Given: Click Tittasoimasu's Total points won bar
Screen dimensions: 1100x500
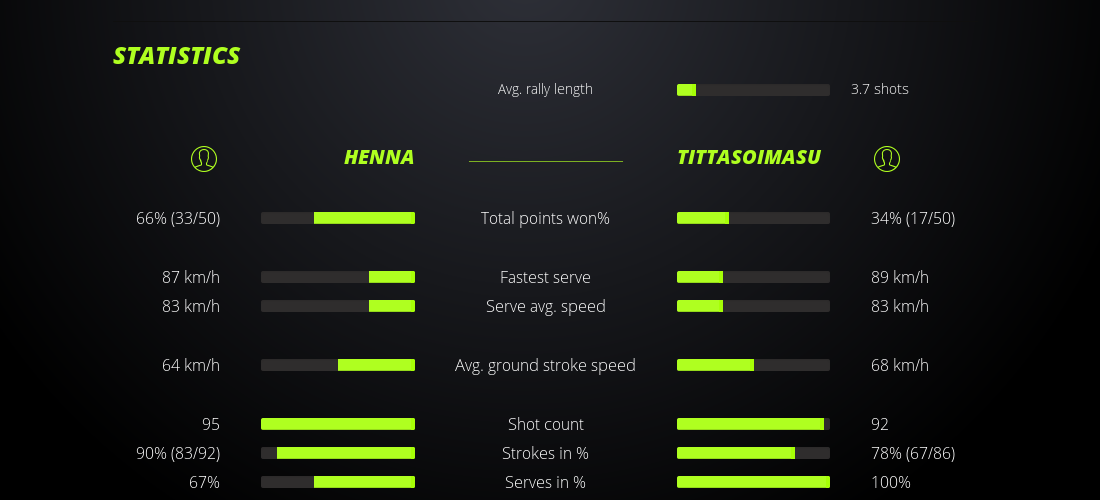Looking at the screenshot, I should coord(753,218).
